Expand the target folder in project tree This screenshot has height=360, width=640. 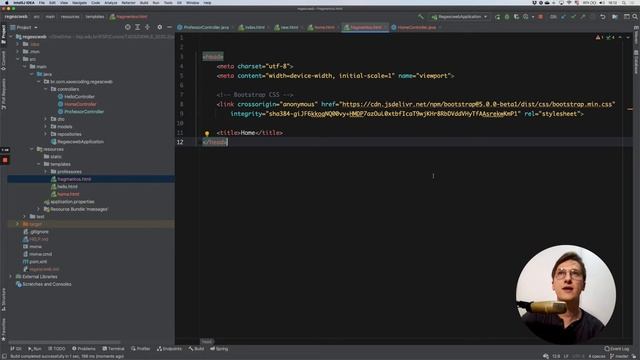[18, 224]
